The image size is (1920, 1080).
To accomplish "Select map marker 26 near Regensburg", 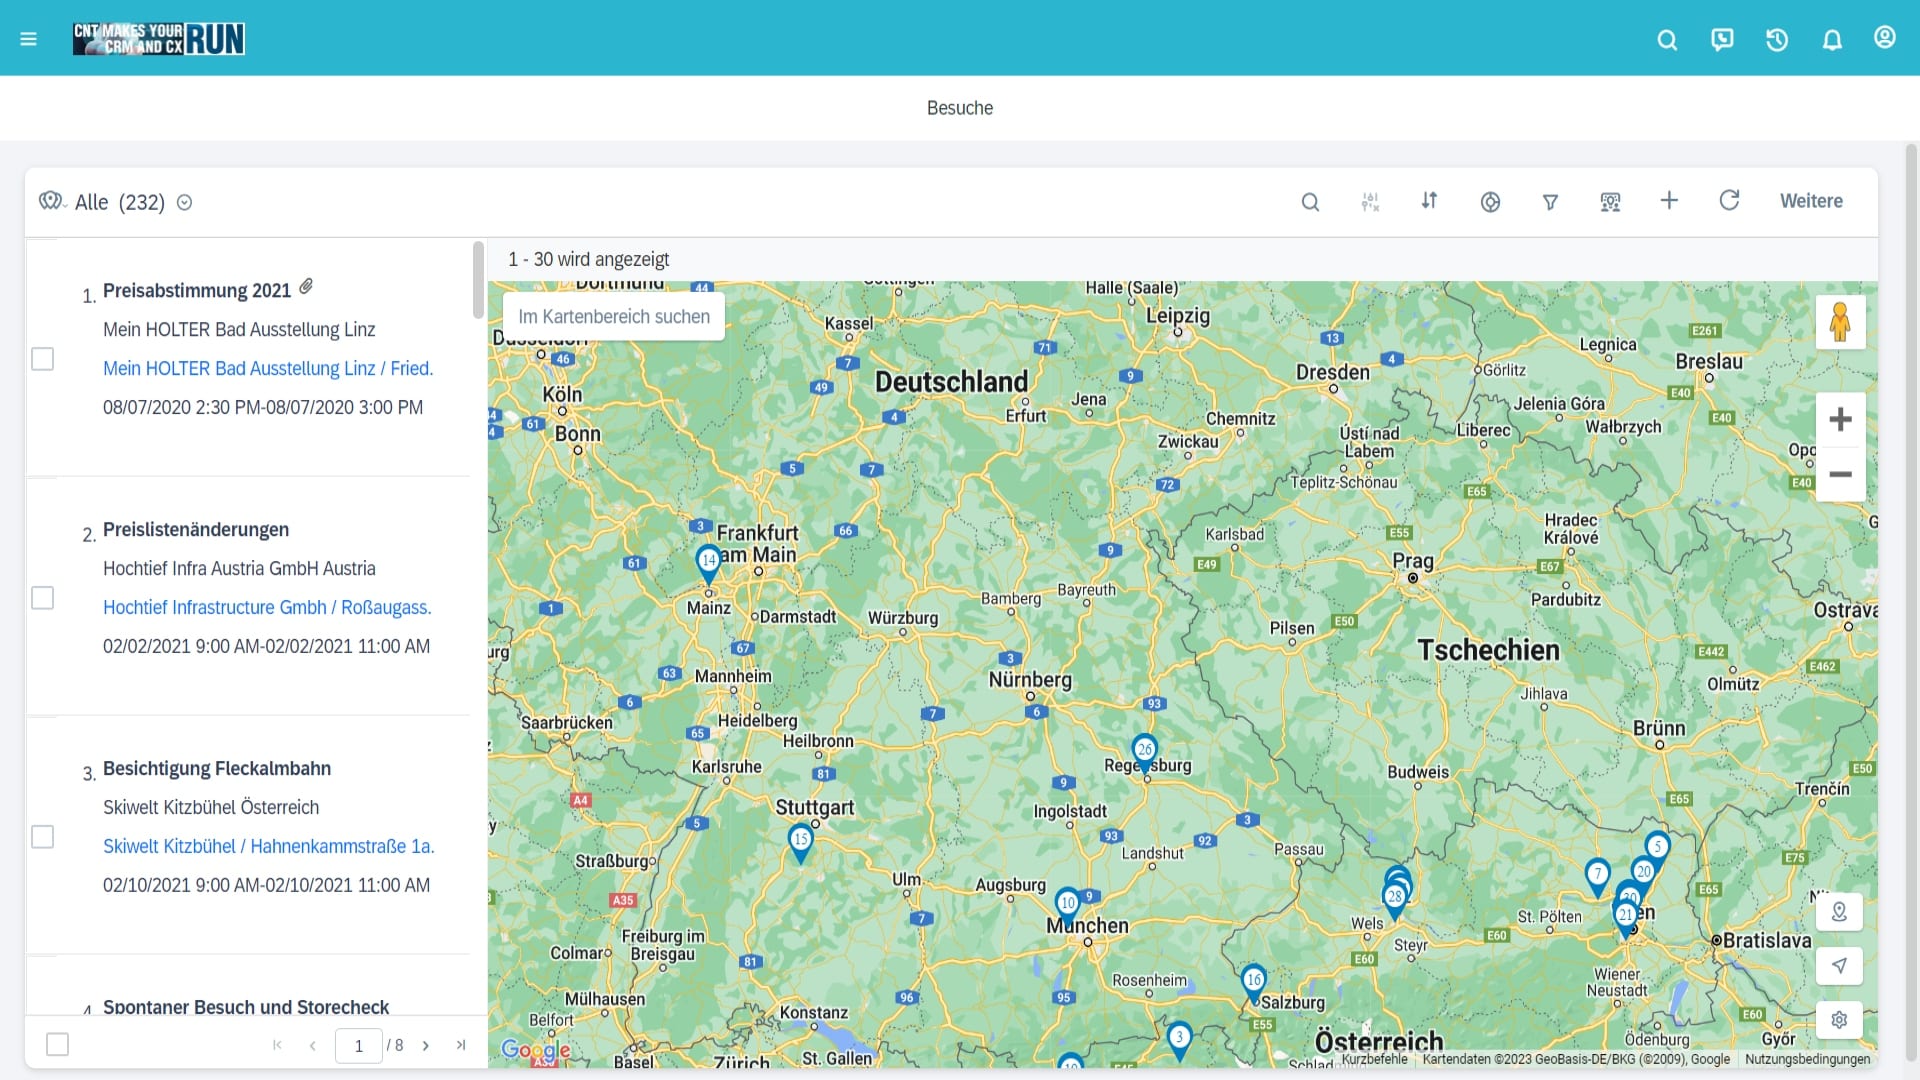I will pos(1144,752).
